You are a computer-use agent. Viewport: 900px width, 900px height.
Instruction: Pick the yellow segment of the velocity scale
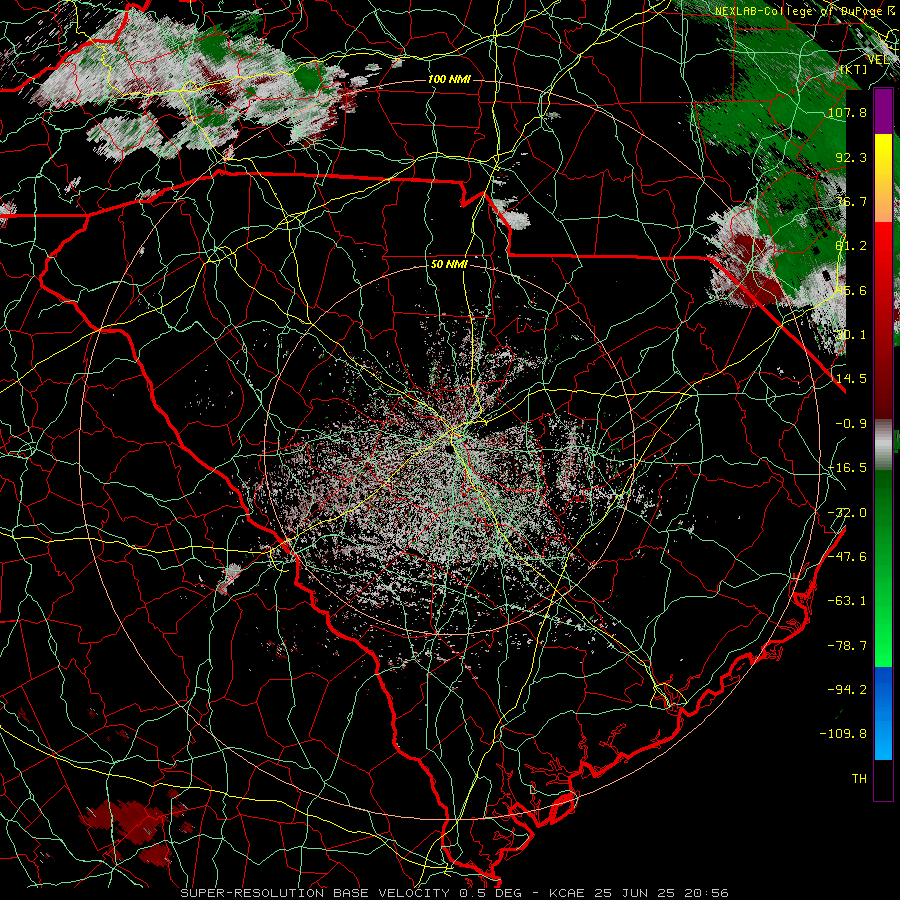tap(883, 156)
